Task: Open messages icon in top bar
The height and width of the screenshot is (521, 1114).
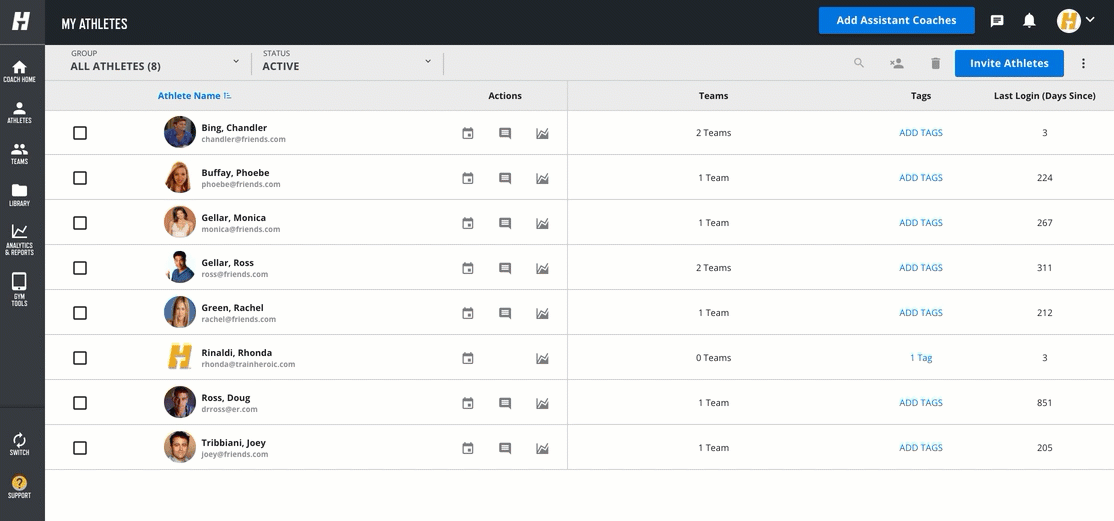Action: click(997, 21)
